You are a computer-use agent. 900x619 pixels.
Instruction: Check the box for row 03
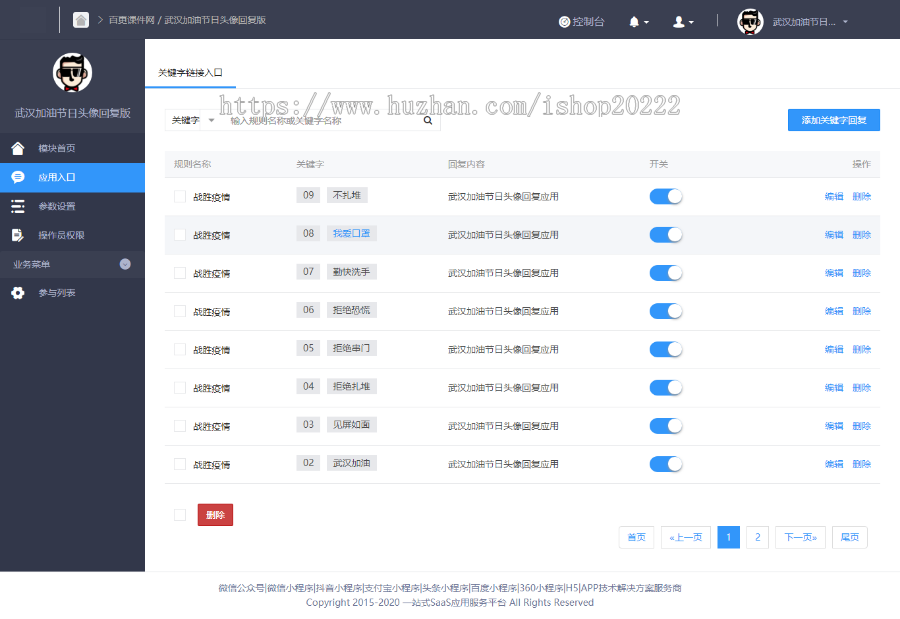180,426
